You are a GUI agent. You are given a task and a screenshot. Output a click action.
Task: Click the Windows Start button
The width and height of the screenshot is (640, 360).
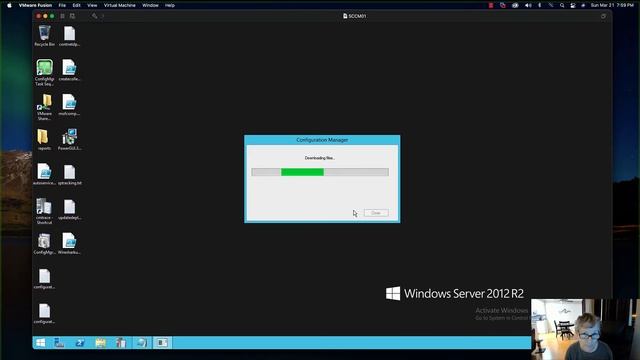[40, 342]
